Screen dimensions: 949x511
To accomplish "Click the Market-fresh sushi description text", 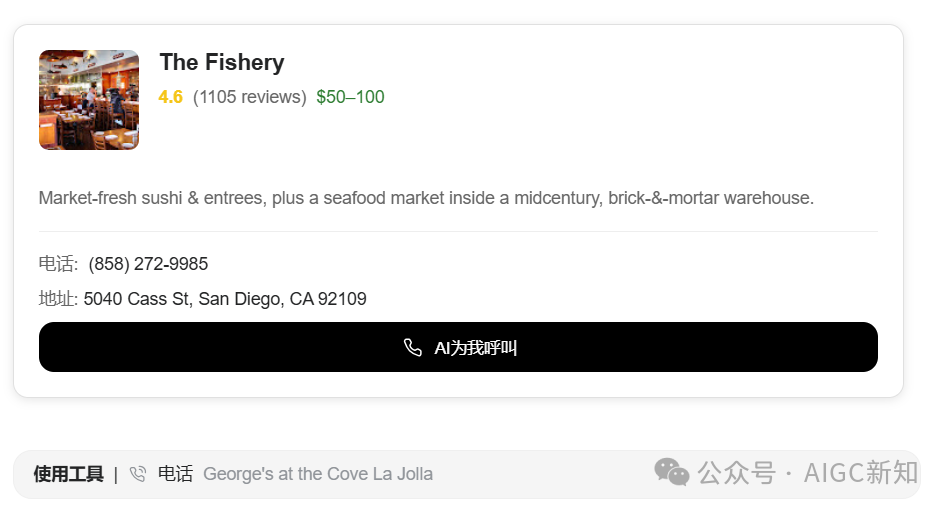I will click(426, 198).
